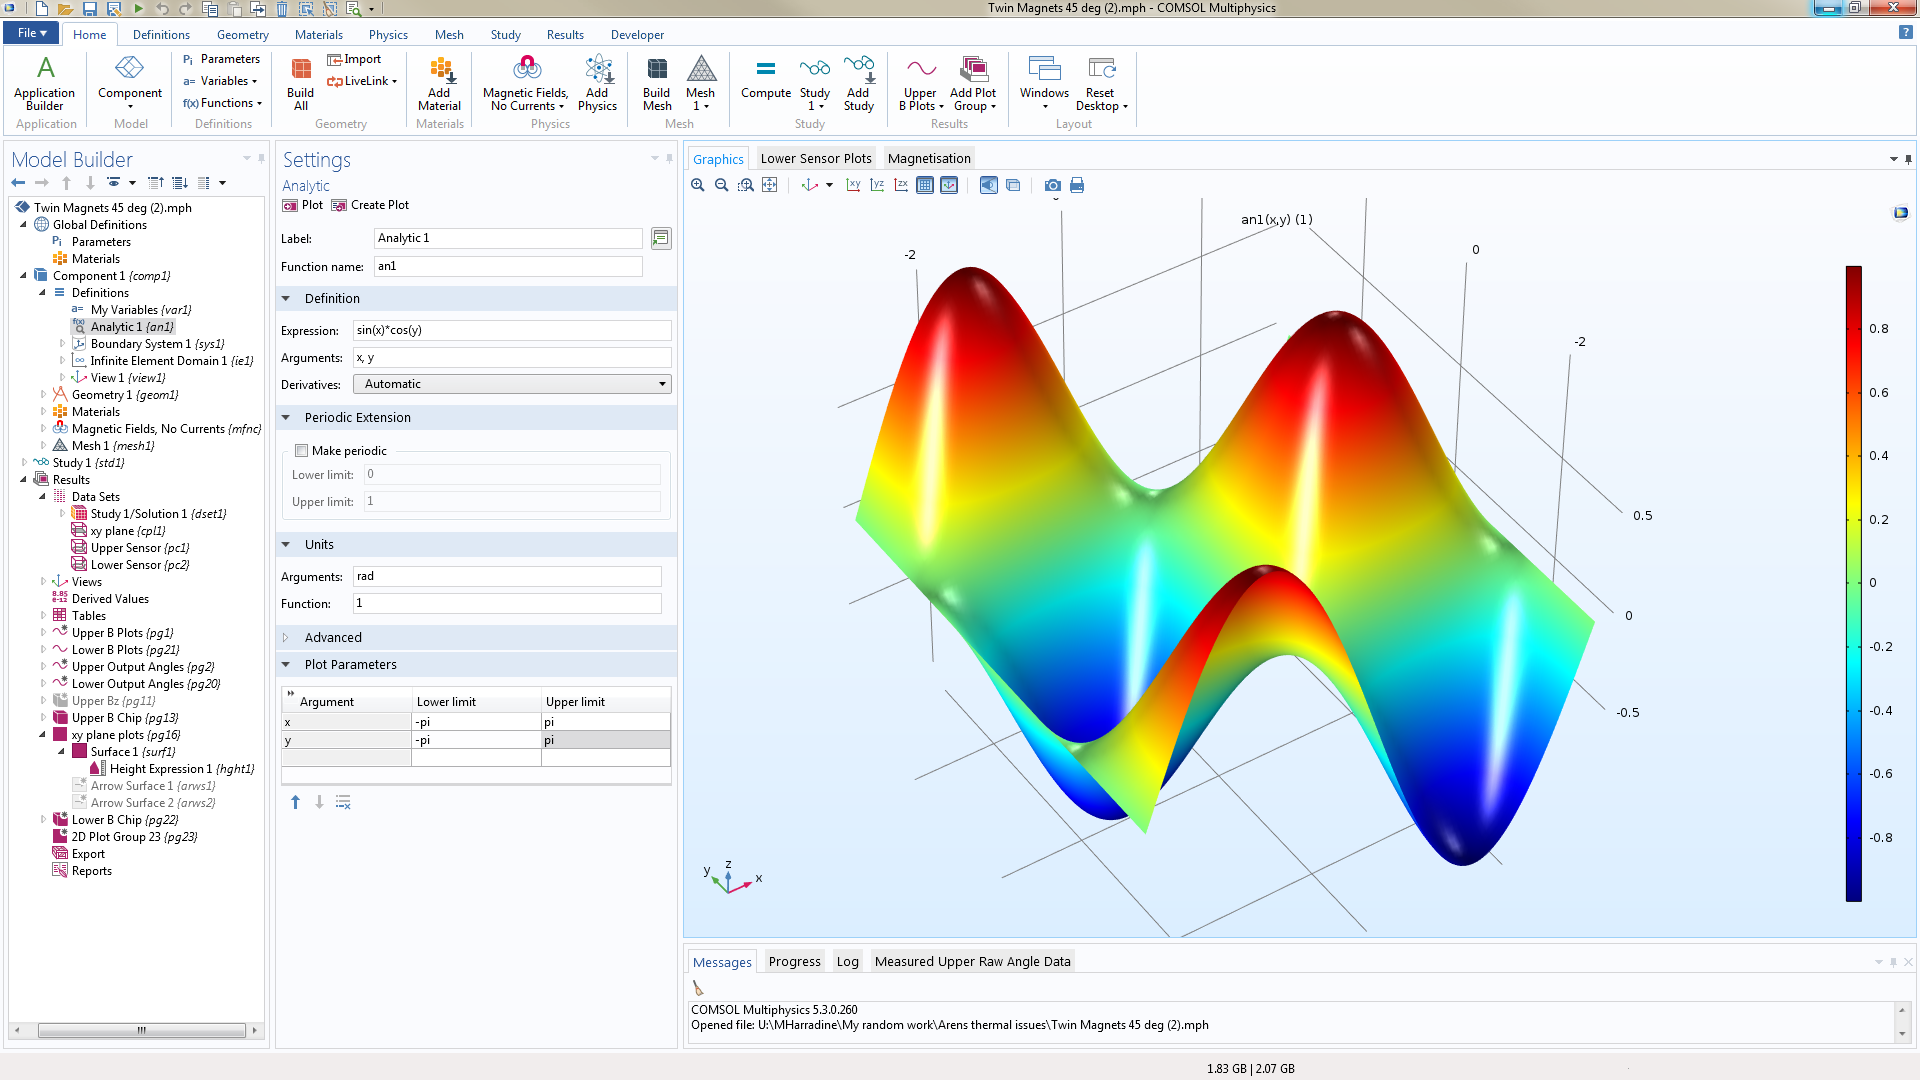This screenshot has height=1080, width=1920.
Task: Click the Zoom In graphics icon
Action: click(x=698, y=185)
